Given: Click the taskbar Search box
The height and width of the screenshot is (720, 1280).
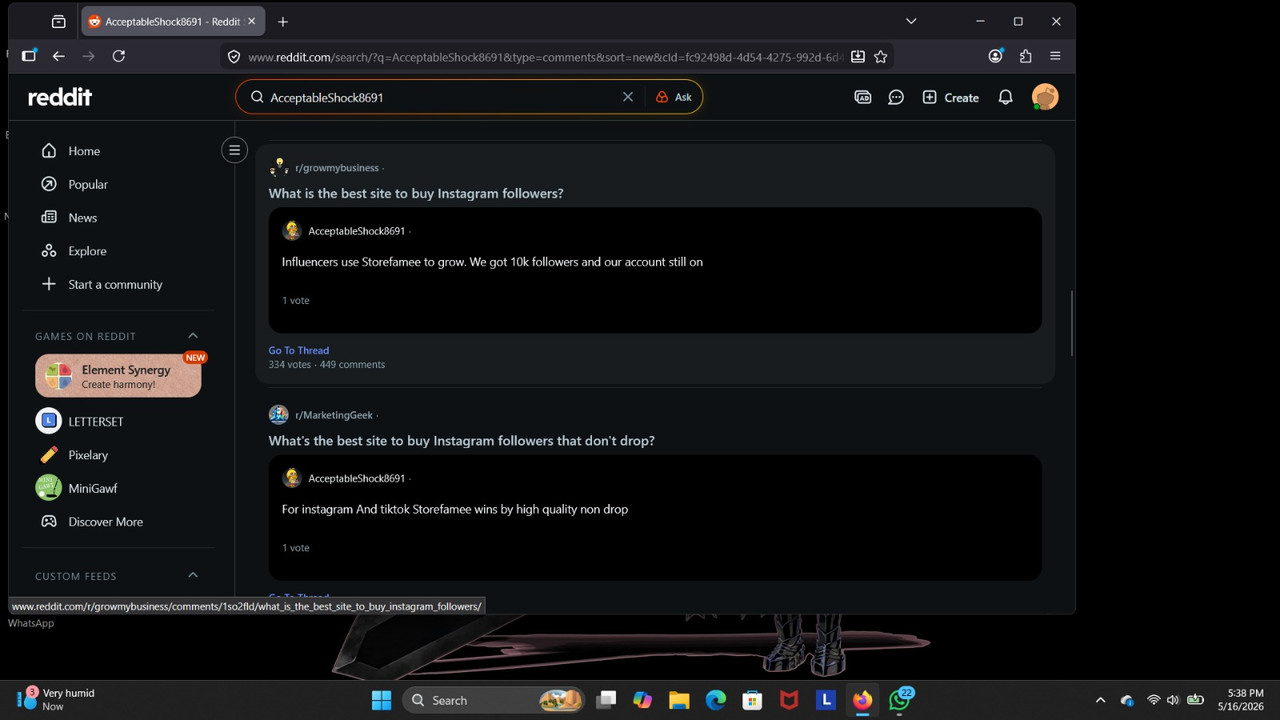Looking at the screenshot, I should tap(494, 700).
